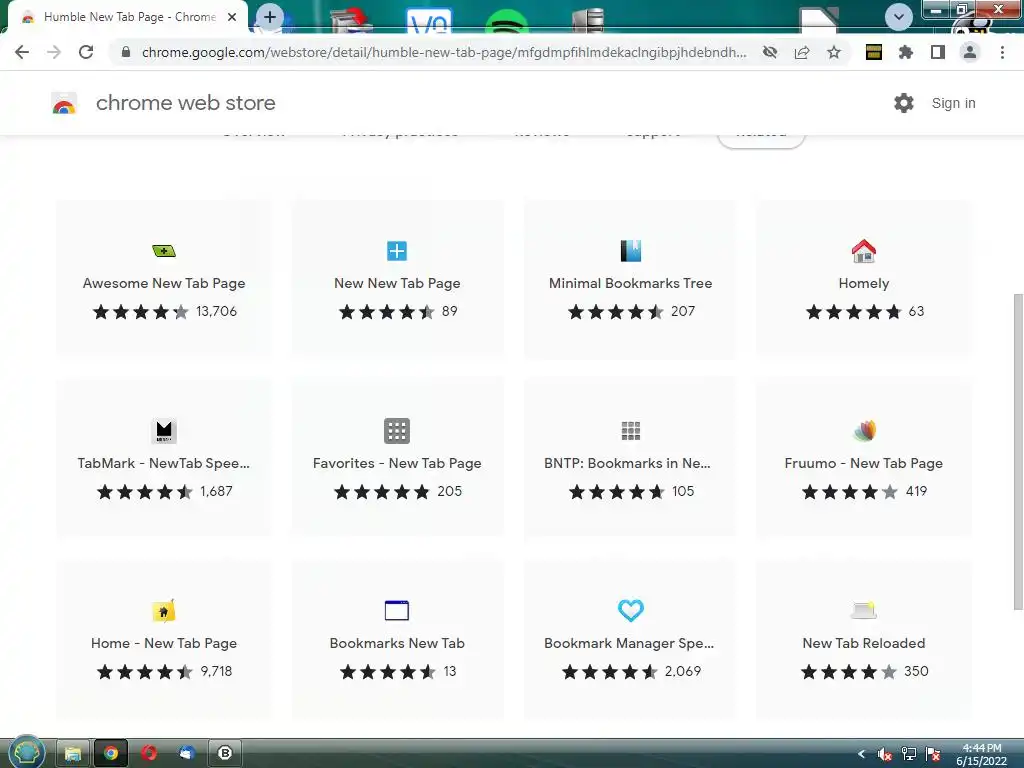Image resolution: width=1024 pixels, height=768 pixels.
Task: Open Chrome Web Store settings gear
Action: (x=904, y=103)
